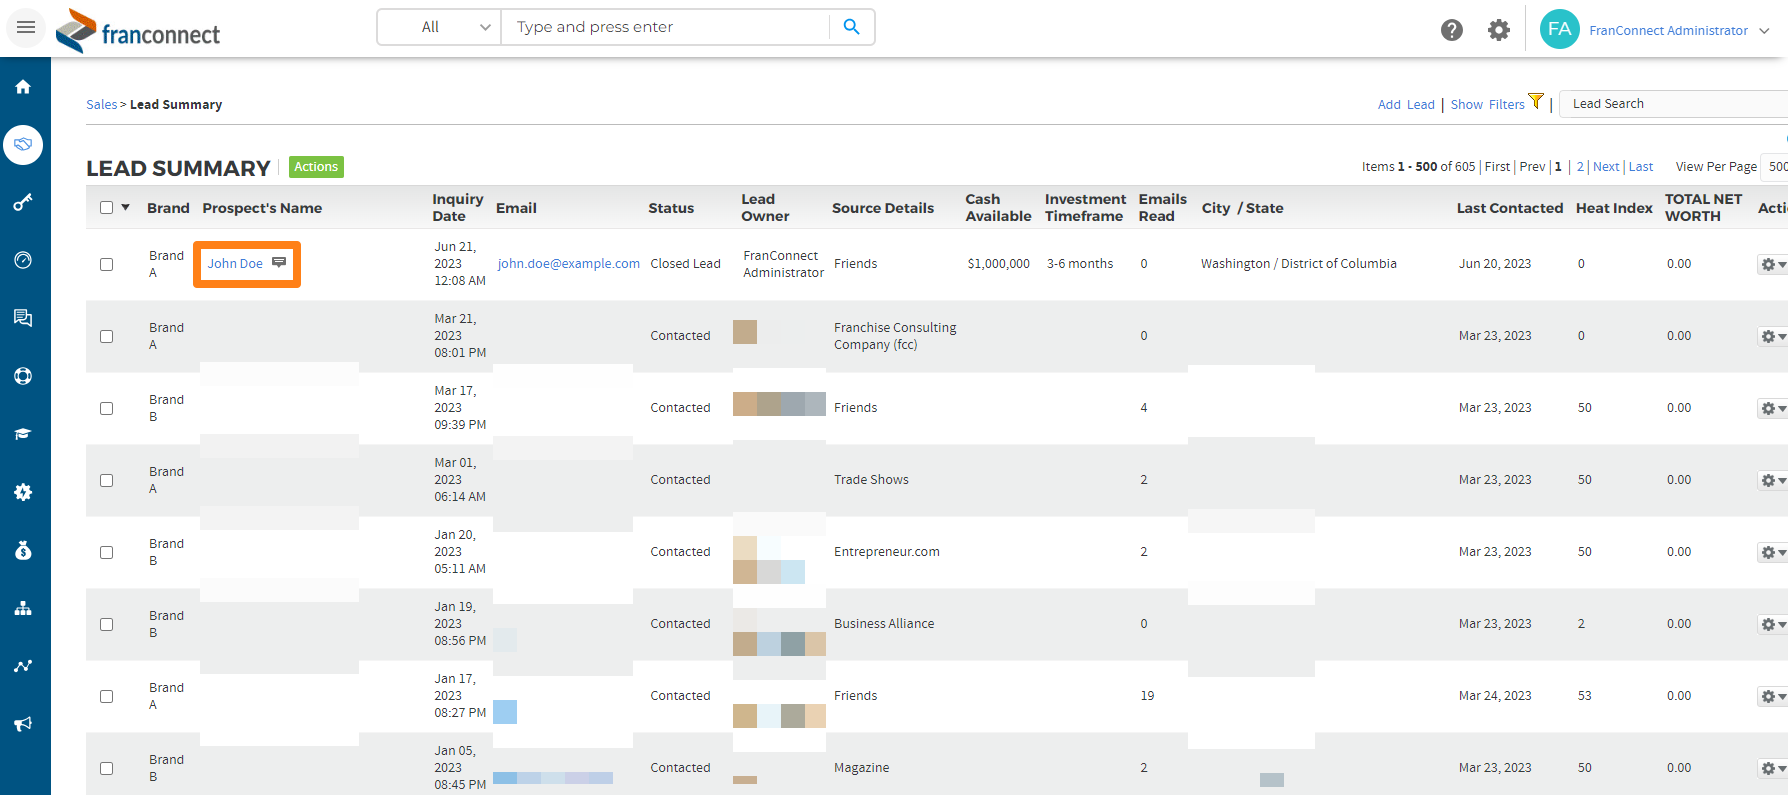Open the megaphone marketing icon in the sidebar
1788x795 pixels.
point(23,724)
